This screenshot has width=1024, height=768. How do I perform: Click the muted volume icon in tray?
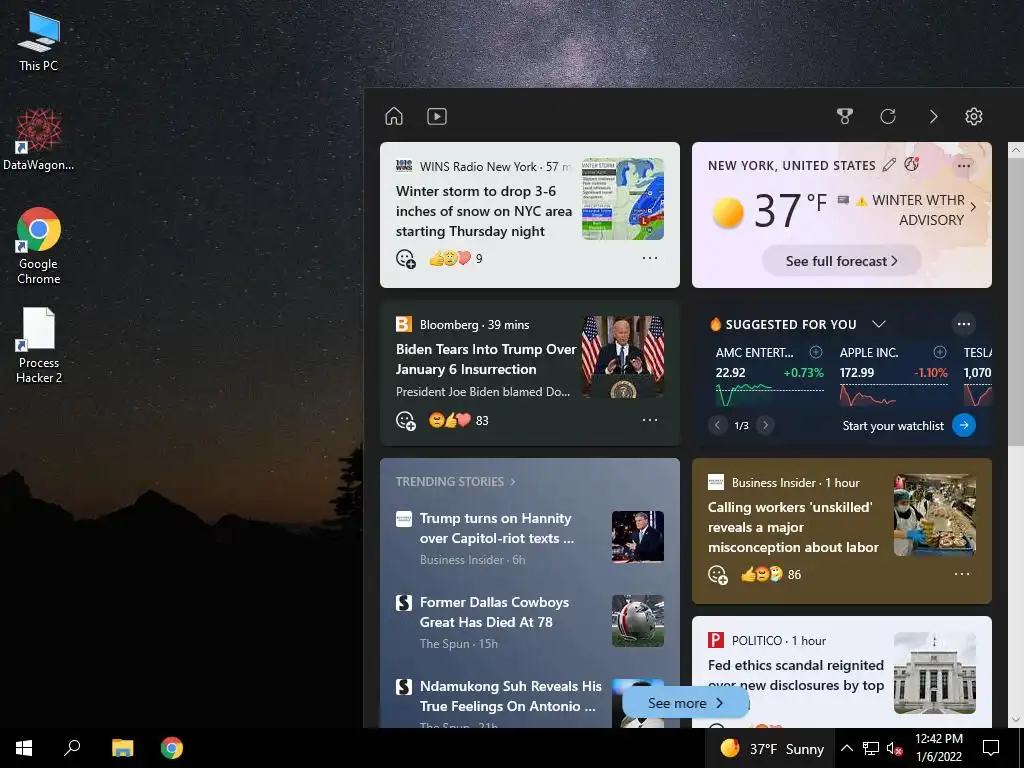click(894, 748)
